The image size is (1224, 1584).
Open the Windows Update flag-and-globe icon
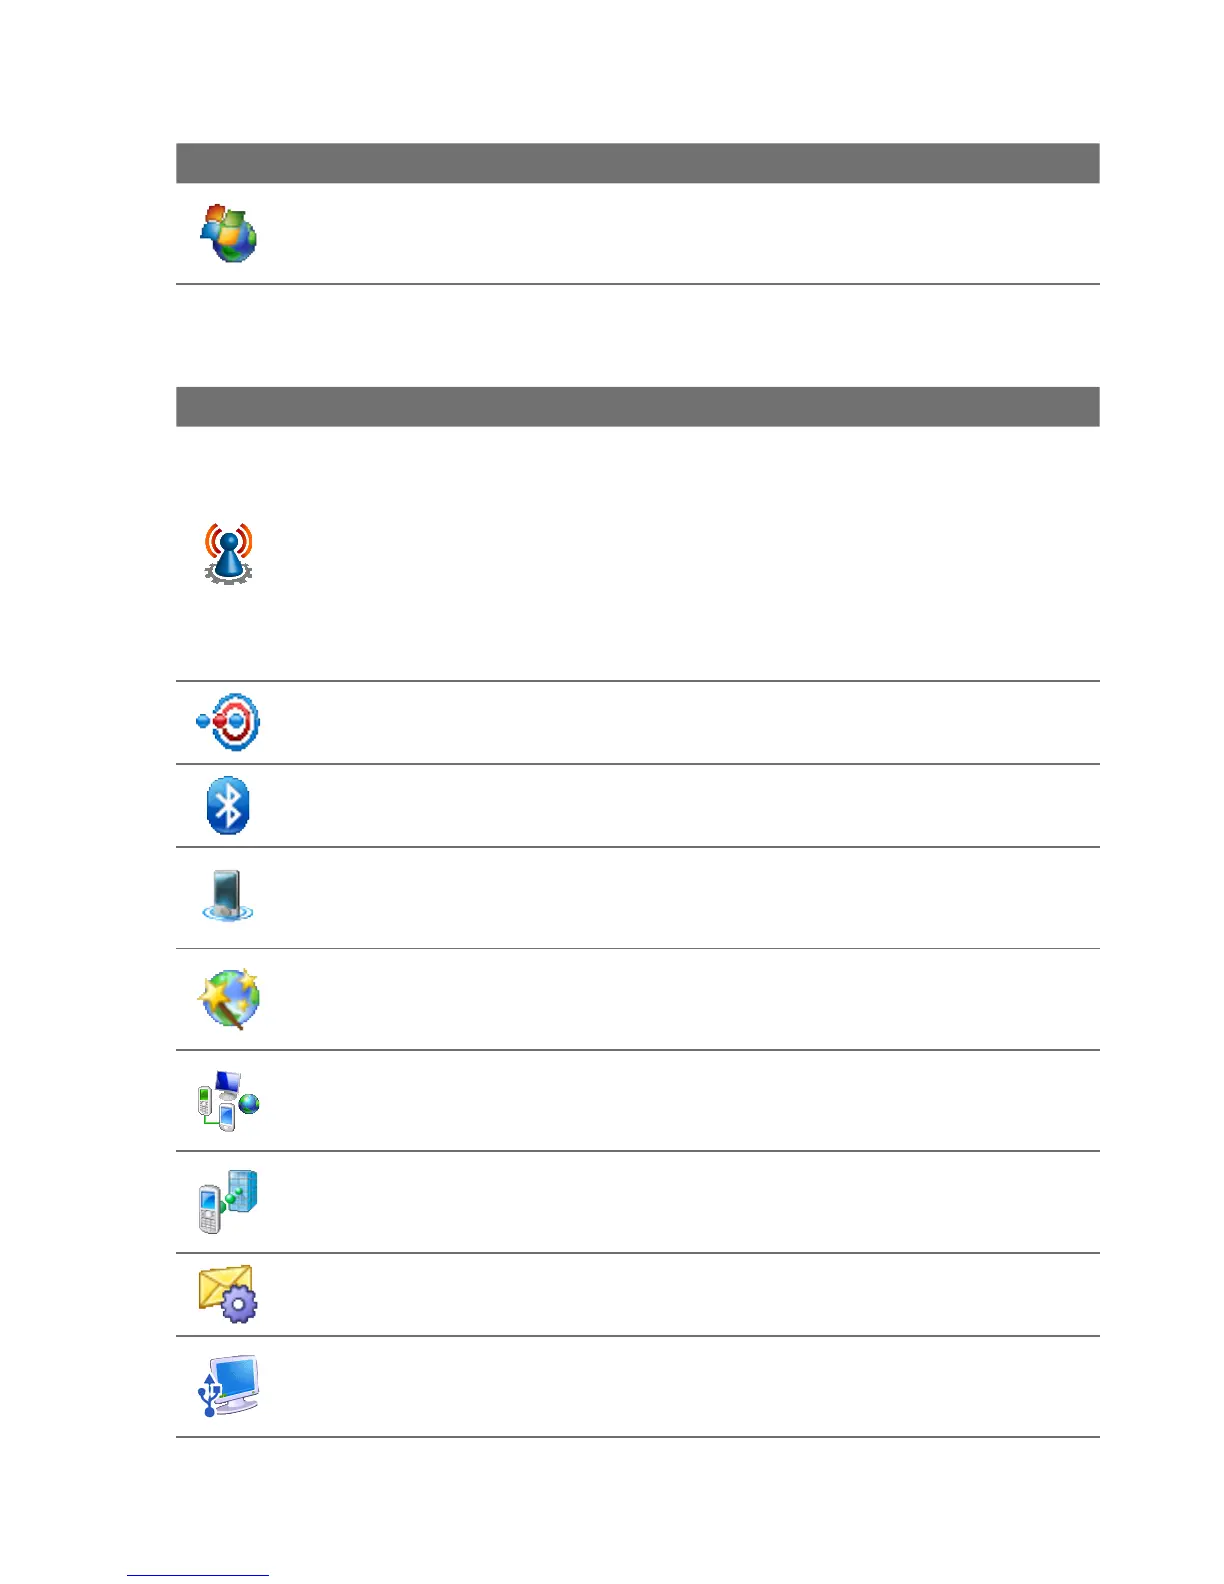pyautogui.click(x=228, y=234)
